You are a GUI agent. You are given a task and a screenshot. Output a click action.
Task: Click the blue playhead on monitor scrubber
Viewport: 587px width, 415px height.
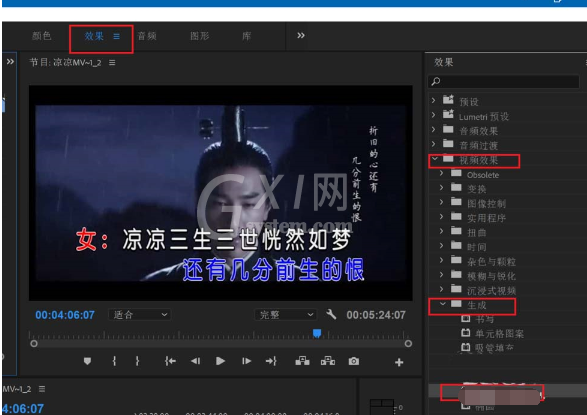click(x=317, y=333)
